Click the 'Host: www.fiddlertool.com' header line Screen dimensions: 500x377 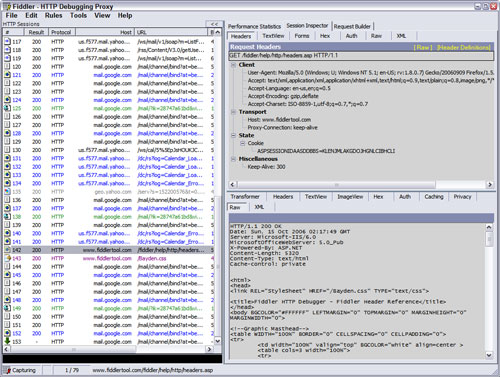point(279,120)
